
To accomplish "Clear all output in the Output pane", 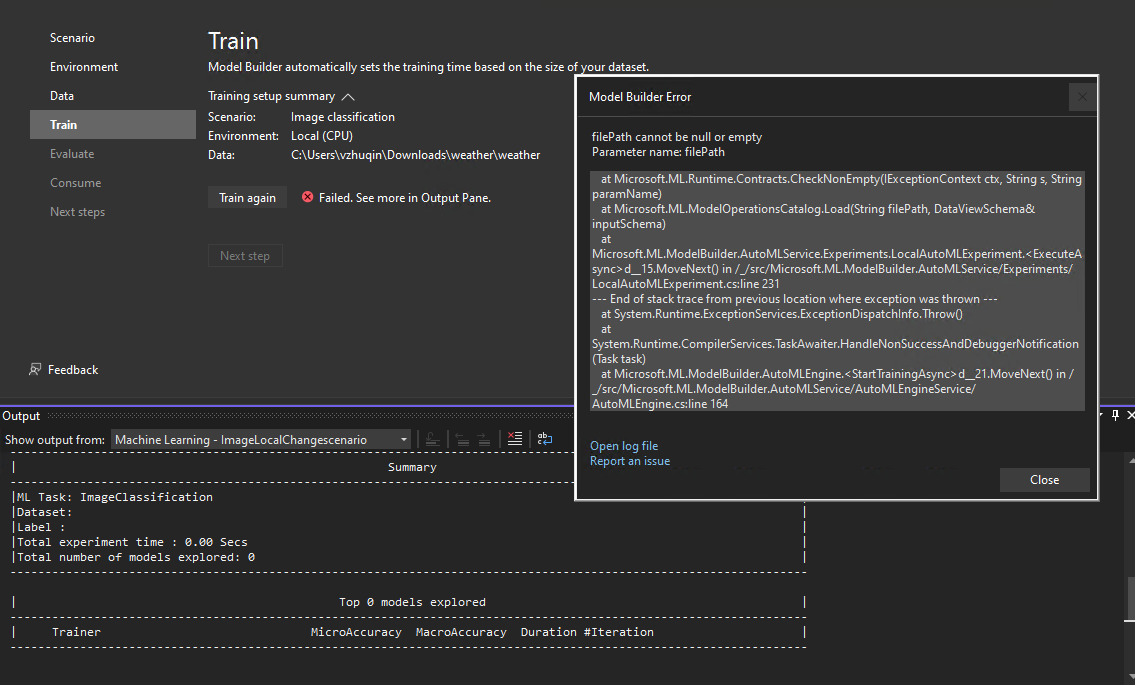I will (x=514, y=439).
